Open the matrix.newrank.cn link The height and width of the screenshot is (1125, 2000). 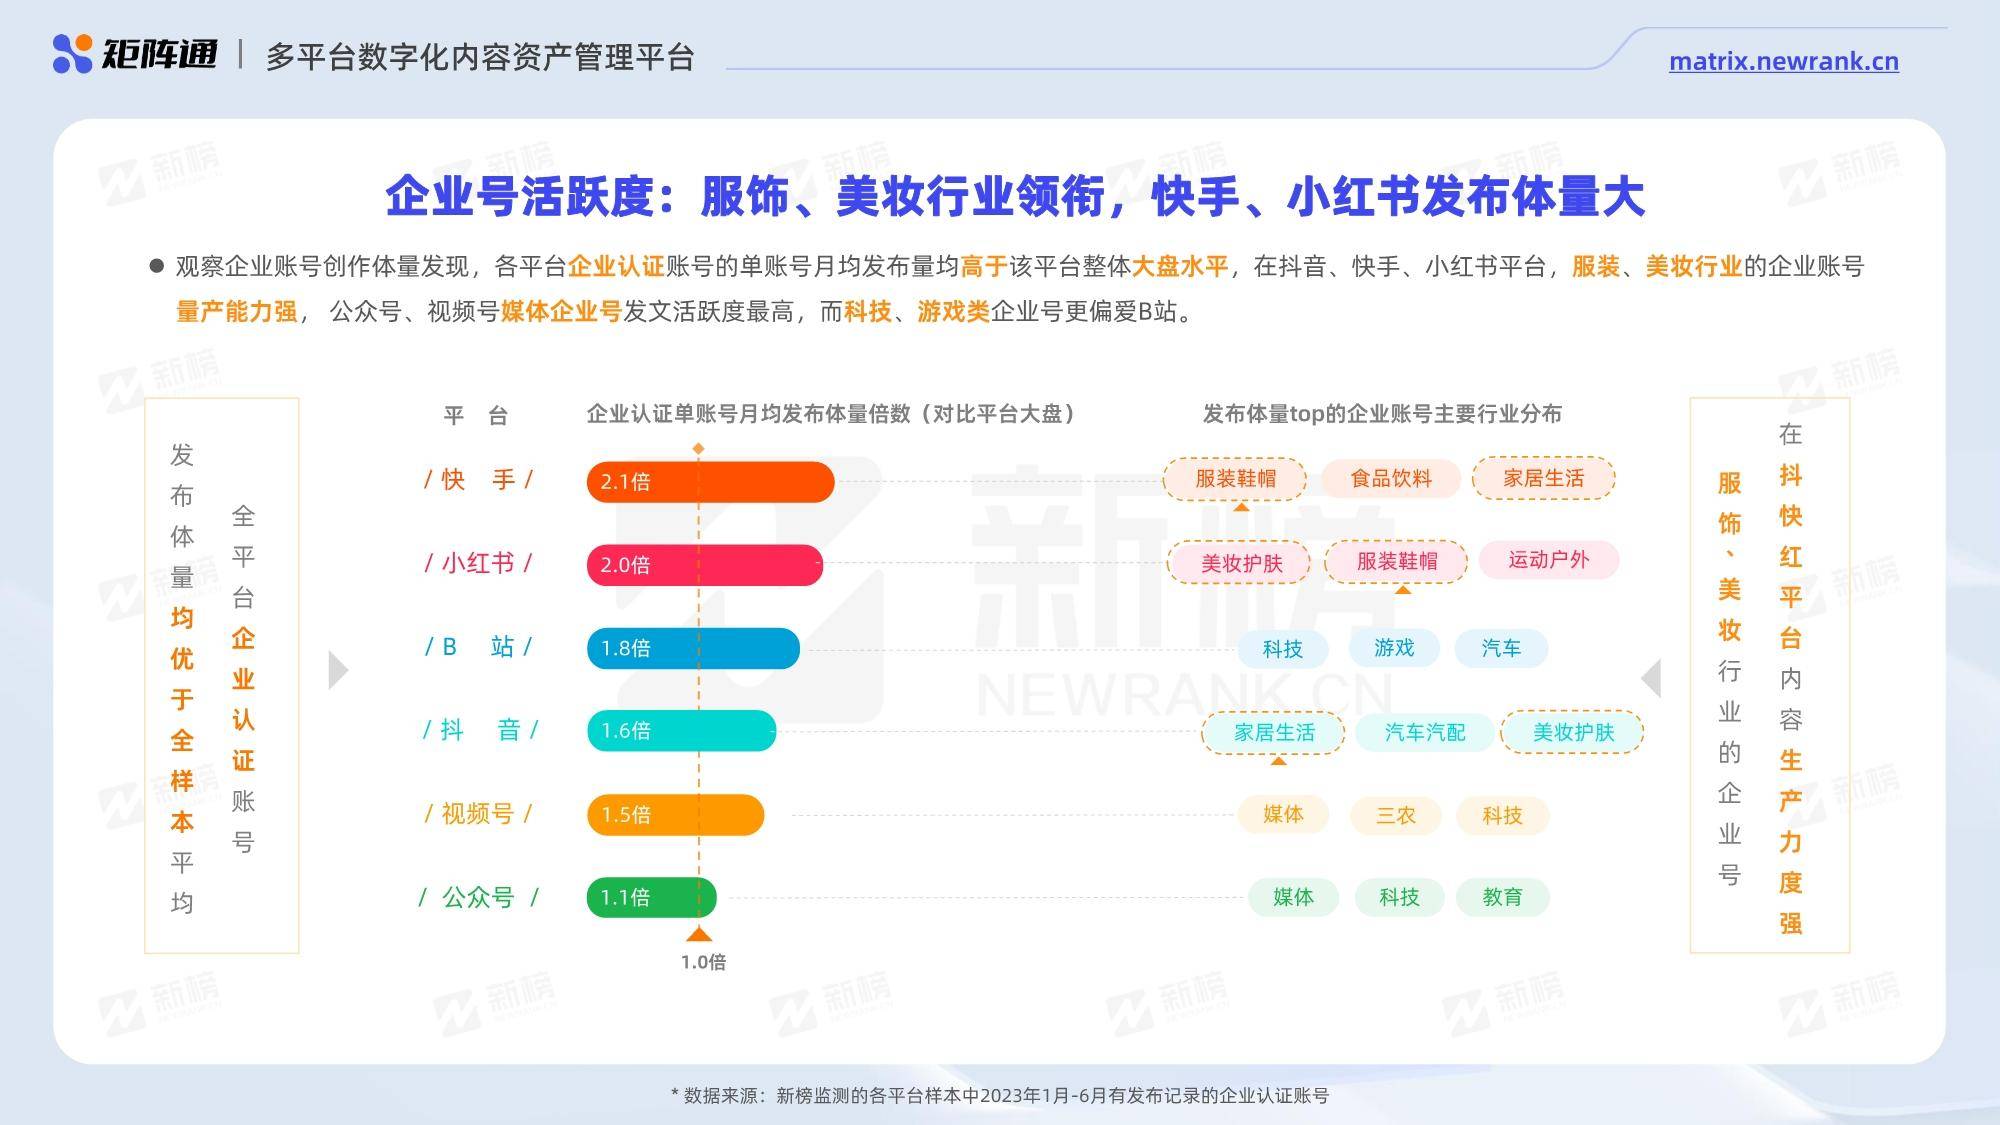coord(1783,61)
